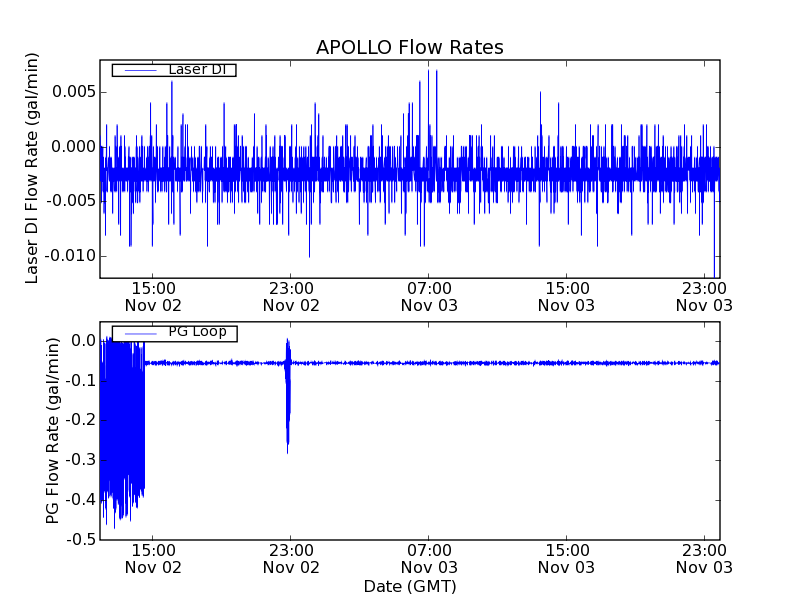The width and height of the screenshot is (800, 600).
Task: Click the Date (GMT) x-axis label
Action: [409, 586]
